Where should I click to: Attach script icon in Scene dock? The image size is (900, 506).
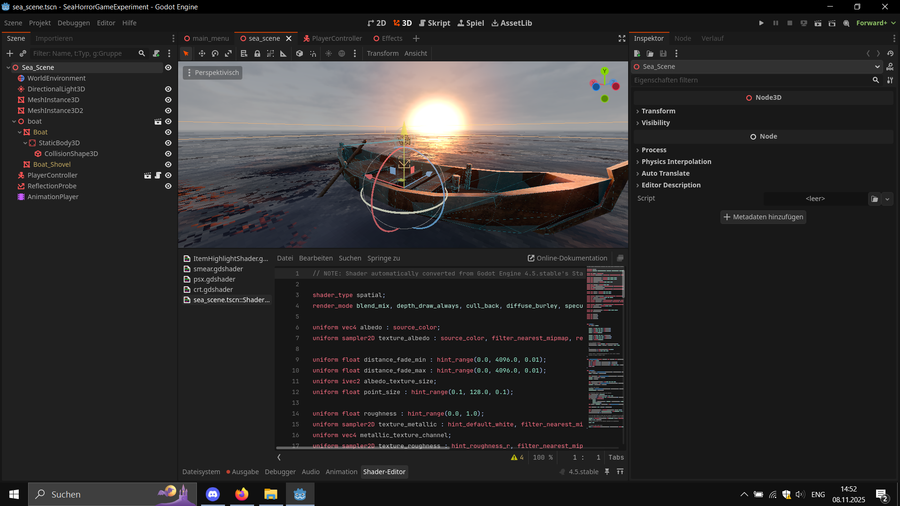(x=156, y=53)
